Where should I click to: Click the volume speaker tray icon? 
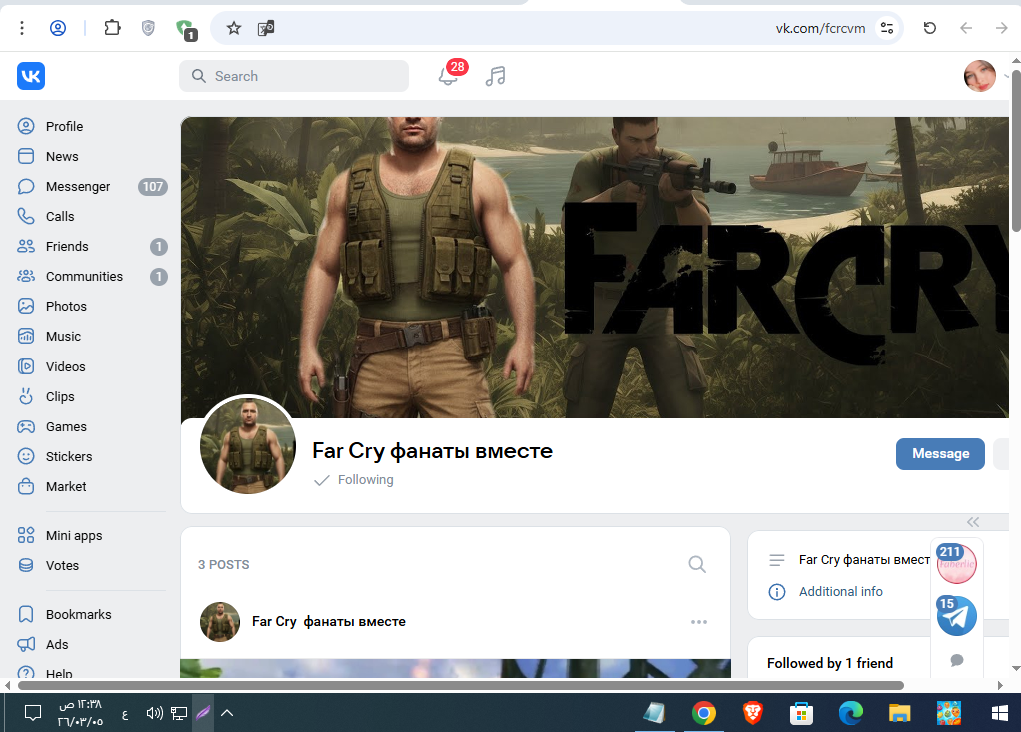pyautogui.click(x=154, y=713)
